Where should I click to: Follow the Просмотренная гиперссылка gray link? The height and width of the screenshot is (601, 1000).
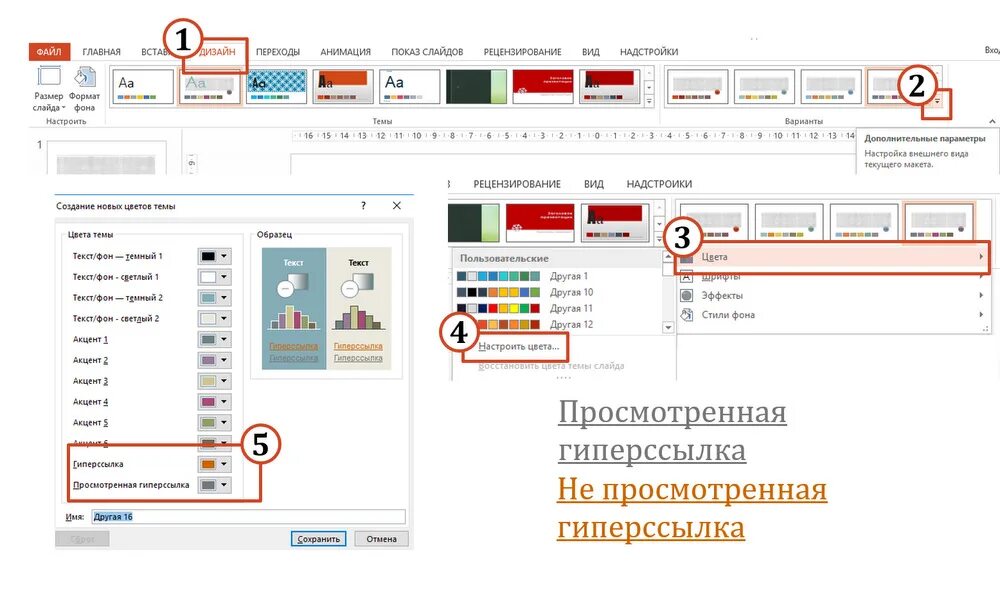672,431
